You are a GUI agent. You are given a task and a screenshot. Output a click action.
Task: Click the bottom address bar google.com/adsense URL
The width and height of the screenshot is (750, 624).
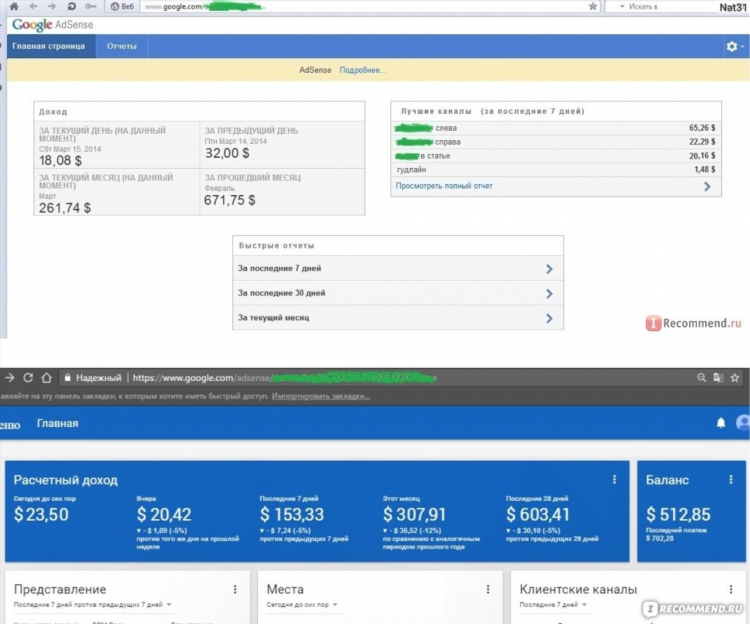click(x=285, y=378)
